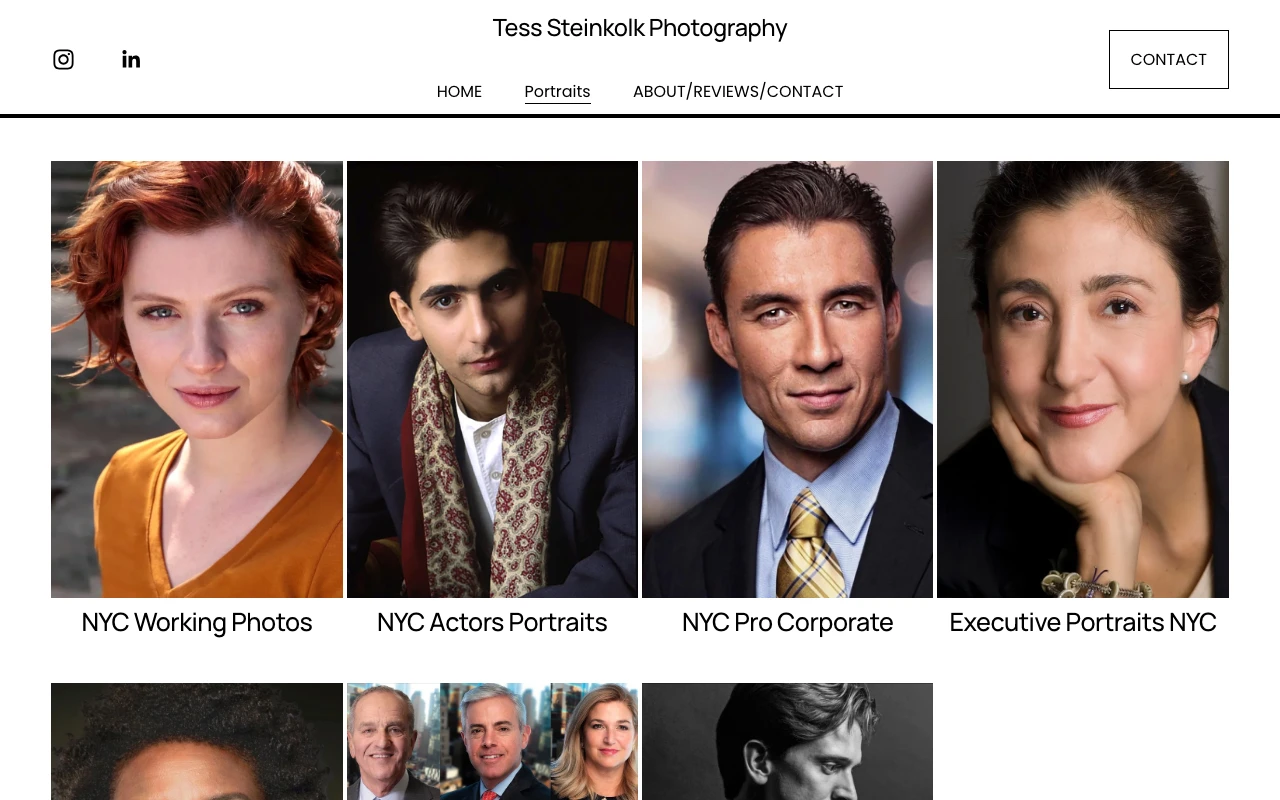Click the underlined Portraits tab in header
1280x800 pixels.
tap(557, 91)
